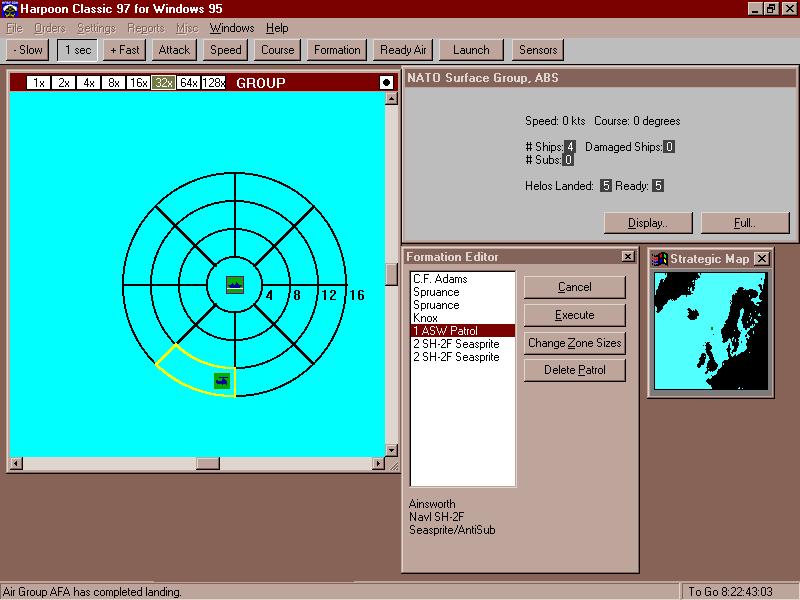The image size is (800, 600).
Task: Cancel the Formation Editor changes
Action: coord(574,287)
